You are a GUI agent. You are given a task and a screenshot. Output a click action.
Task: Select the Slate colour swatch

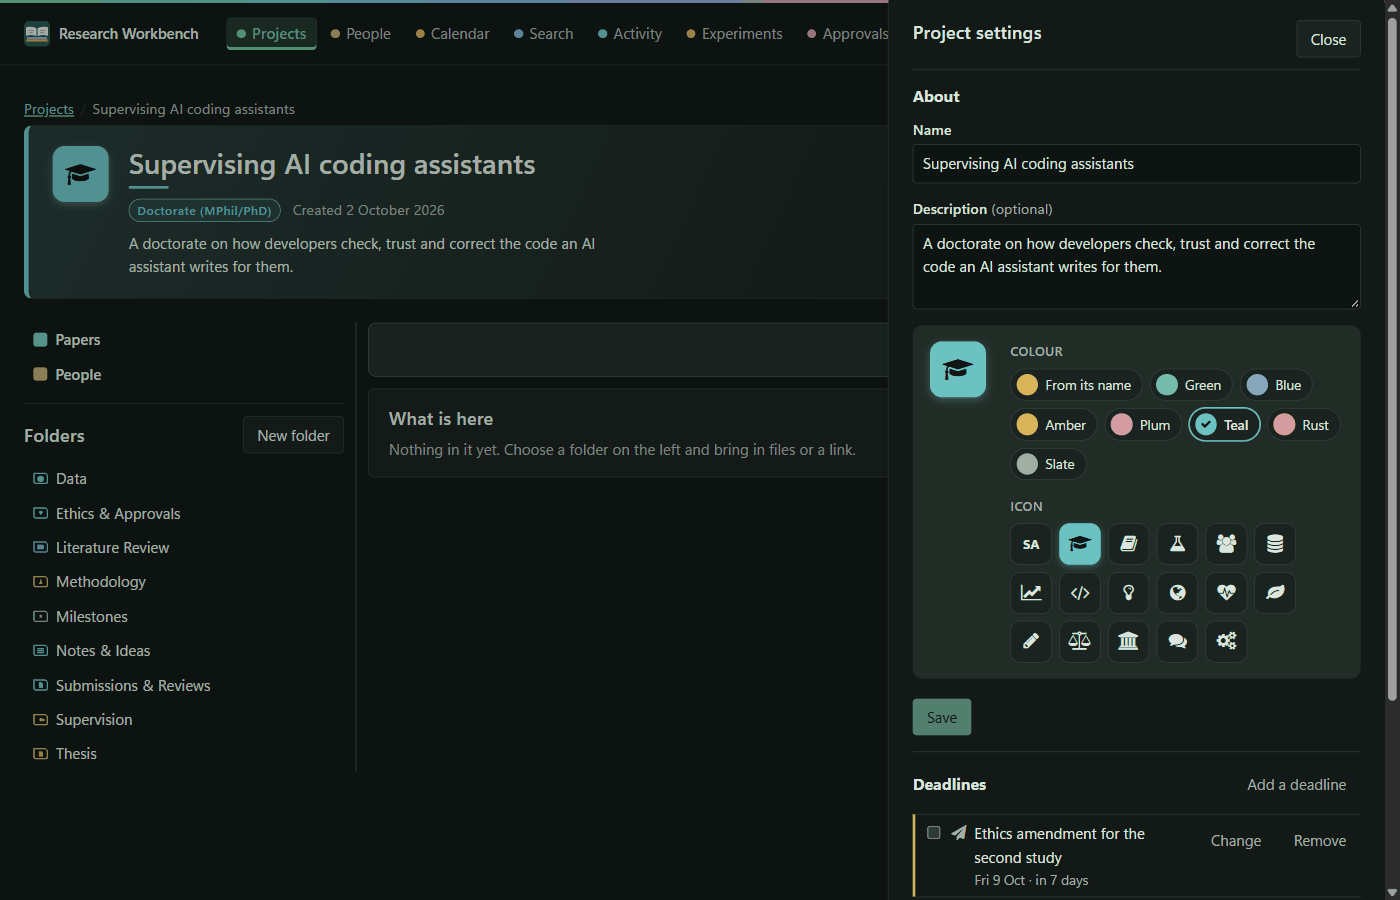[x=1048, y=464]
